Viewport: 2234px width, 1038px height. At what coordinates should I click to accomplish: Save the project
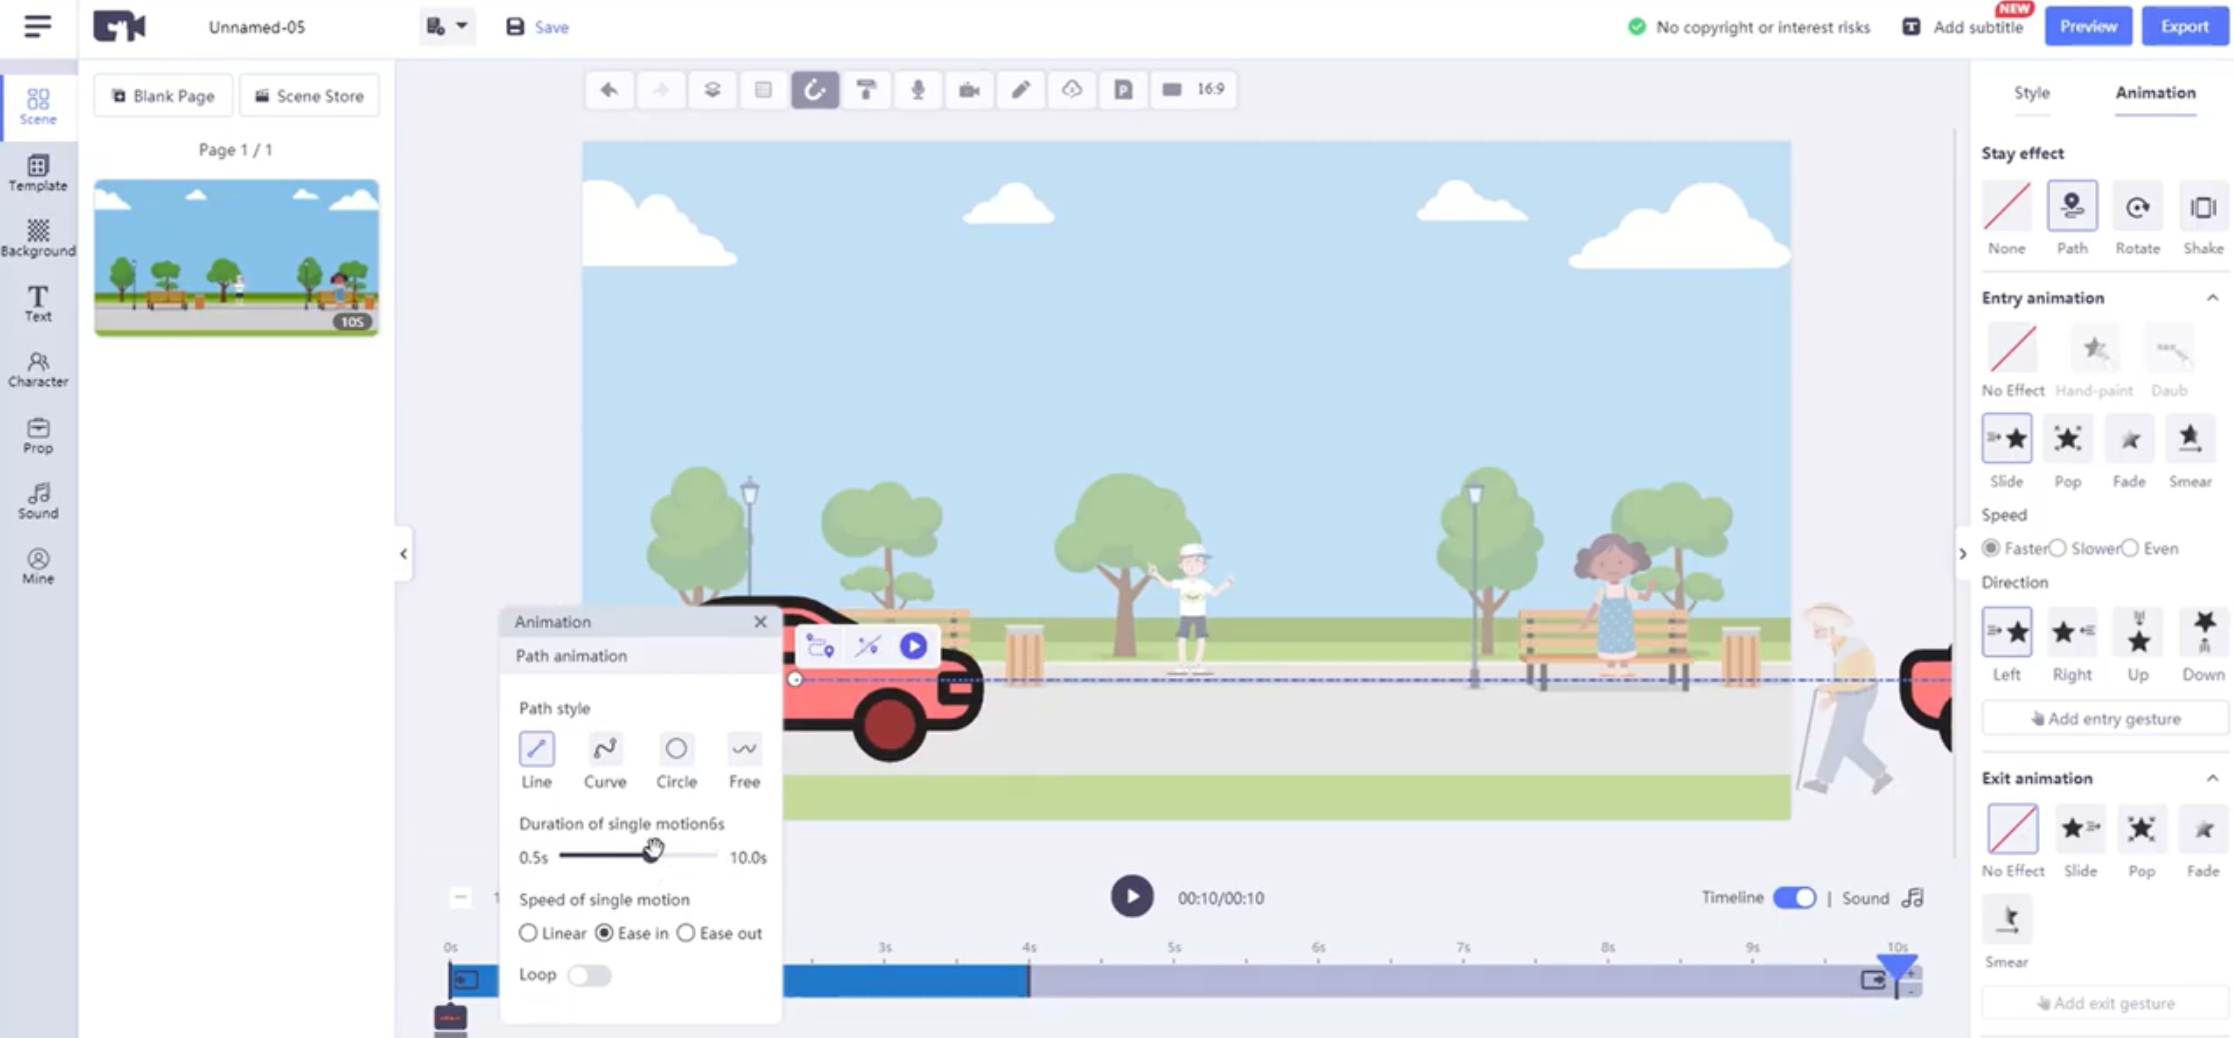click(537, 27)
